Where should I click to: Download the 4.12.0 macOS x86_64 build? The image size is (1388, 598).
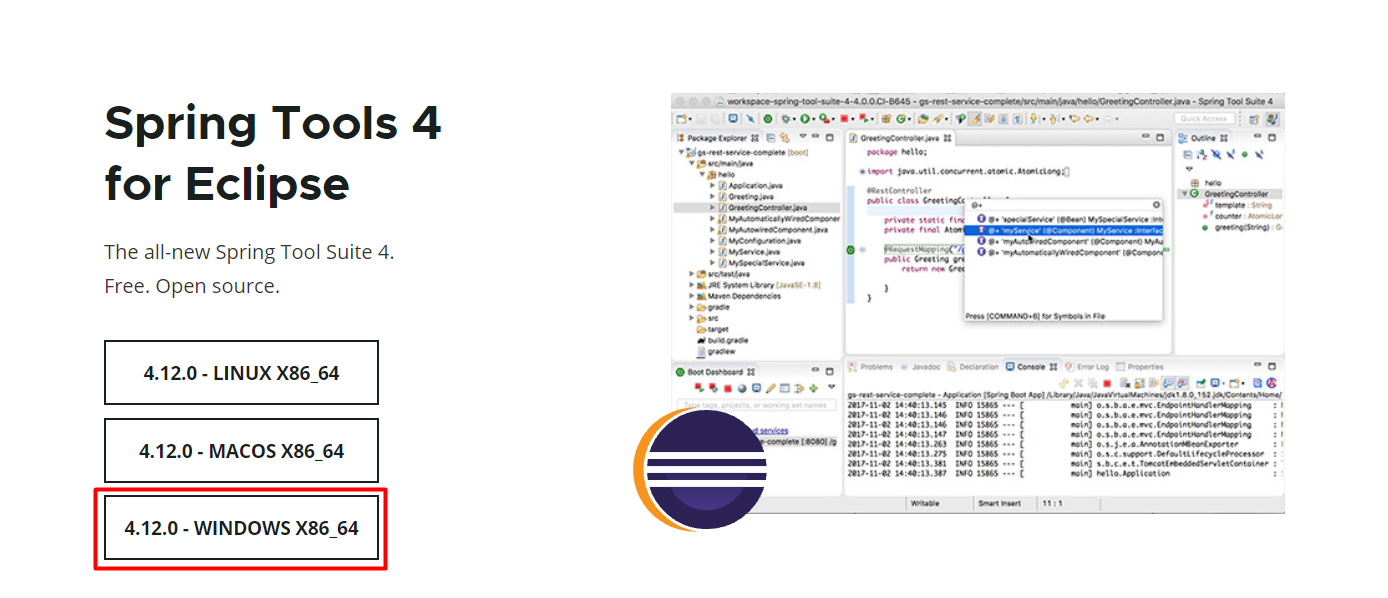(x=241, y=451)
